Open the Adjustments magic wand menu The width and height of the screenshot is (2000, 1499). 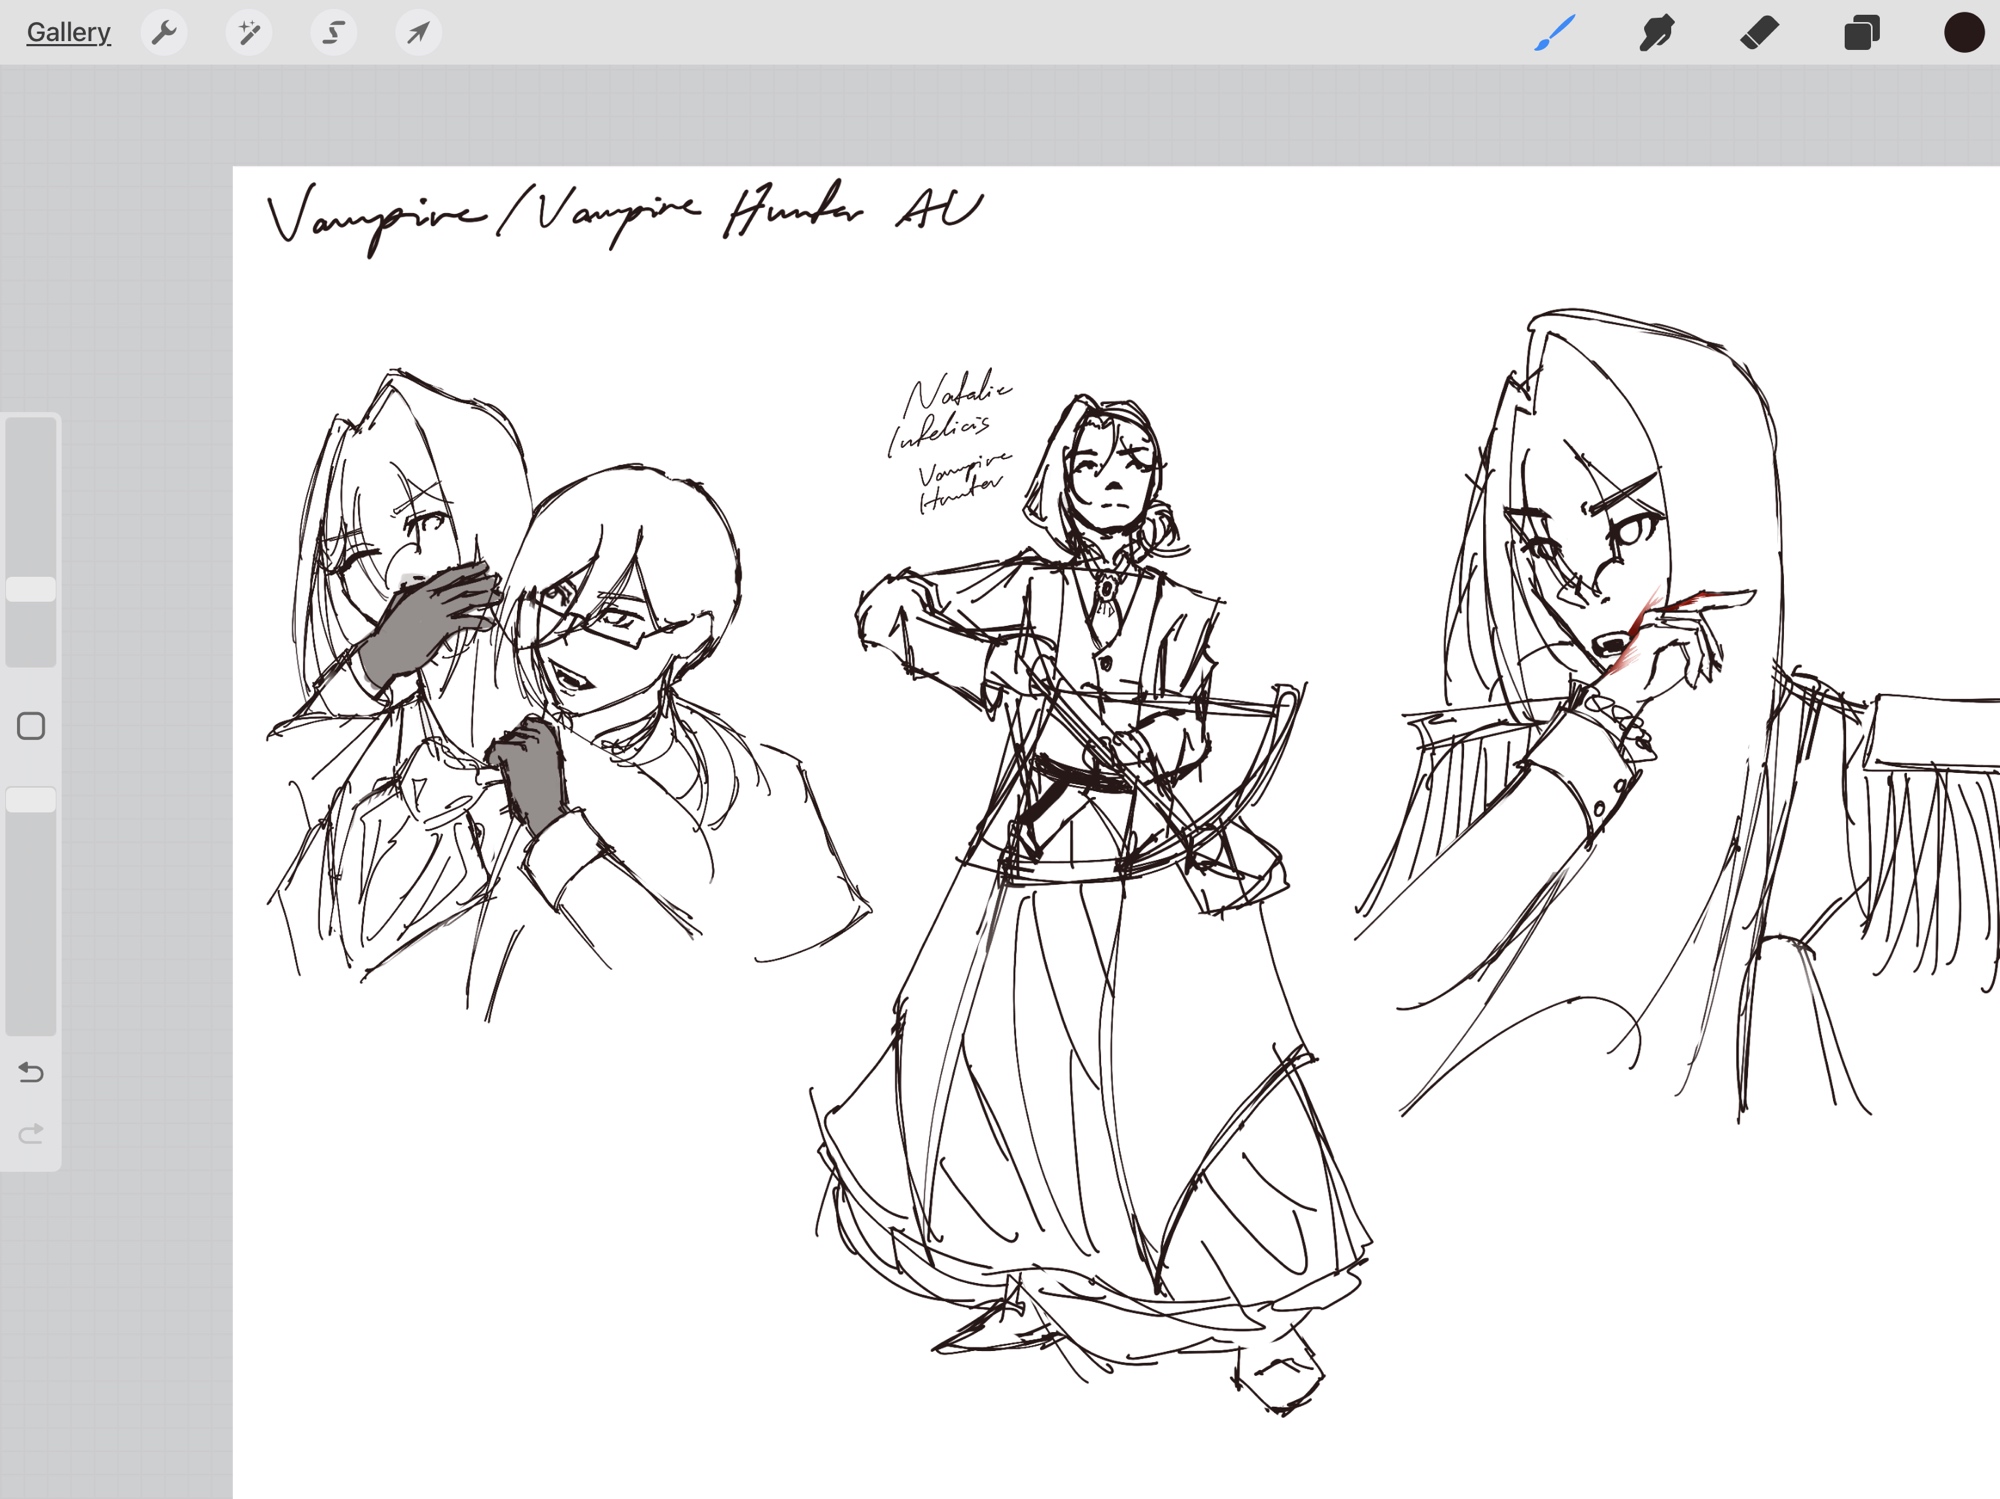[x=249, y=33]
